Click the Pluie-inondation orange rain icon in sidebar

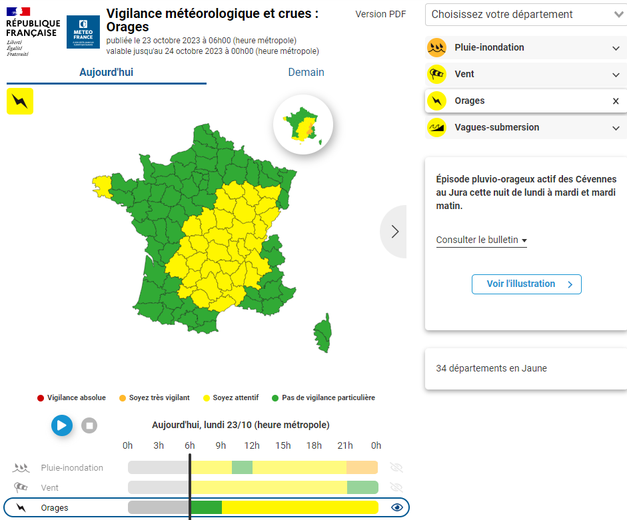(x=437, y=48)
